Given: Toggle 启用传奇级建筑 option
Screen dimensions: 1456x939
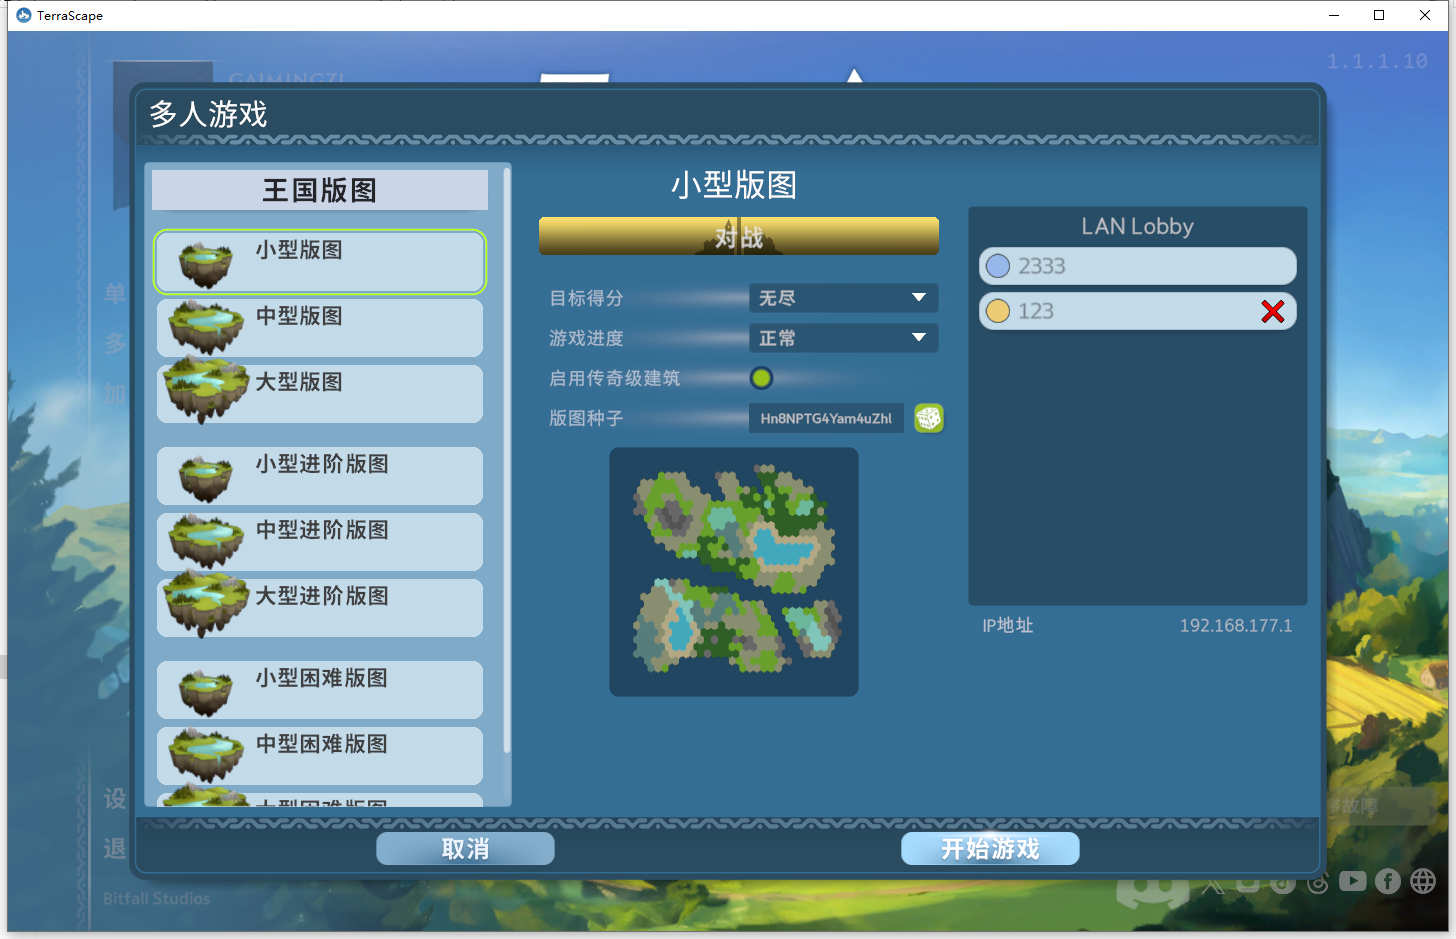Looking at the screenshot, I should click(x=761, y=378).
